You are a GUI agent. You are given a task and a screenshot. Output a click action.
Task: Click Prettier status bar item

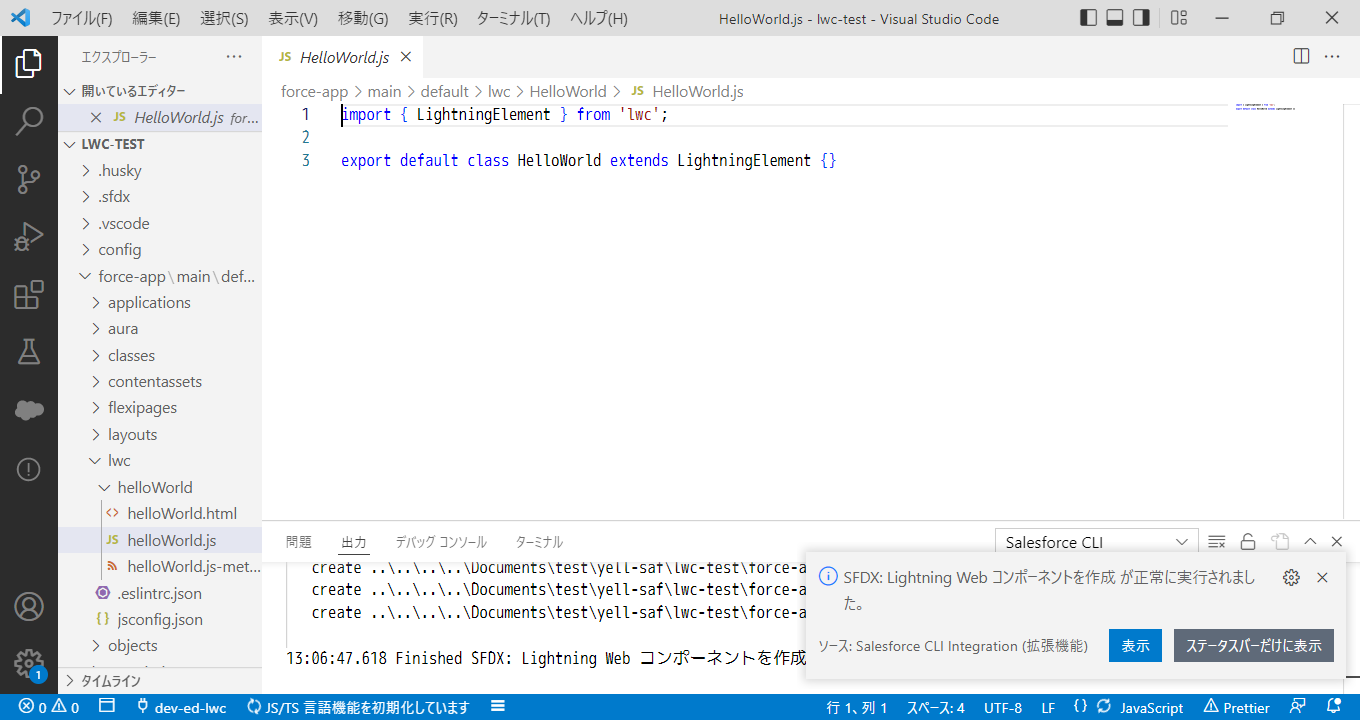pos(1236,707)
